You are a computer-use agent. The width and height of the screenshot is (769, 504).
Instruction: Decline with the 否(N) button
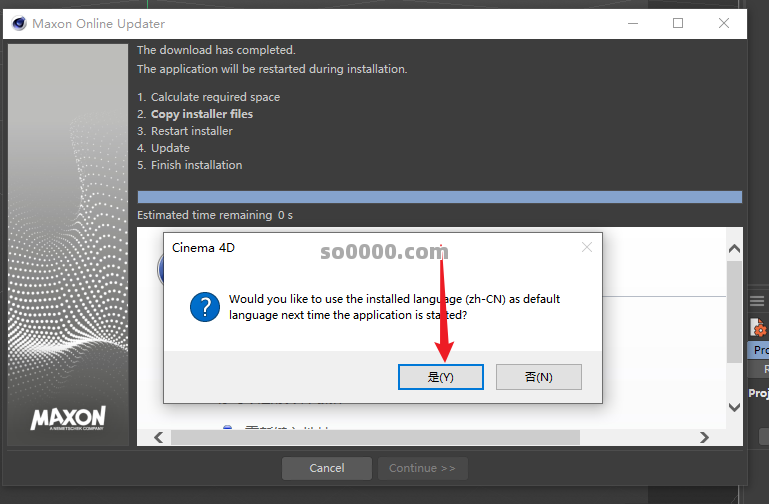538,377
